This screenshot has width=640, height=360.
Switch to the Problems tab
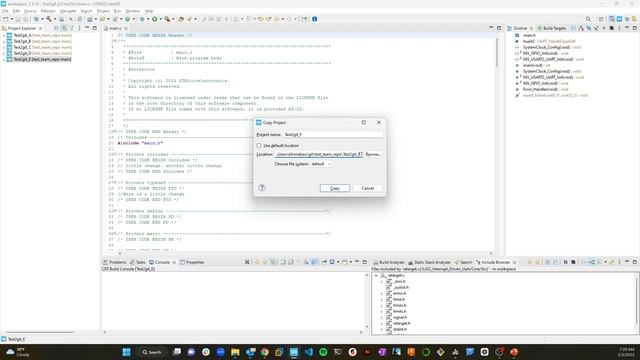(x=115, y=262)
